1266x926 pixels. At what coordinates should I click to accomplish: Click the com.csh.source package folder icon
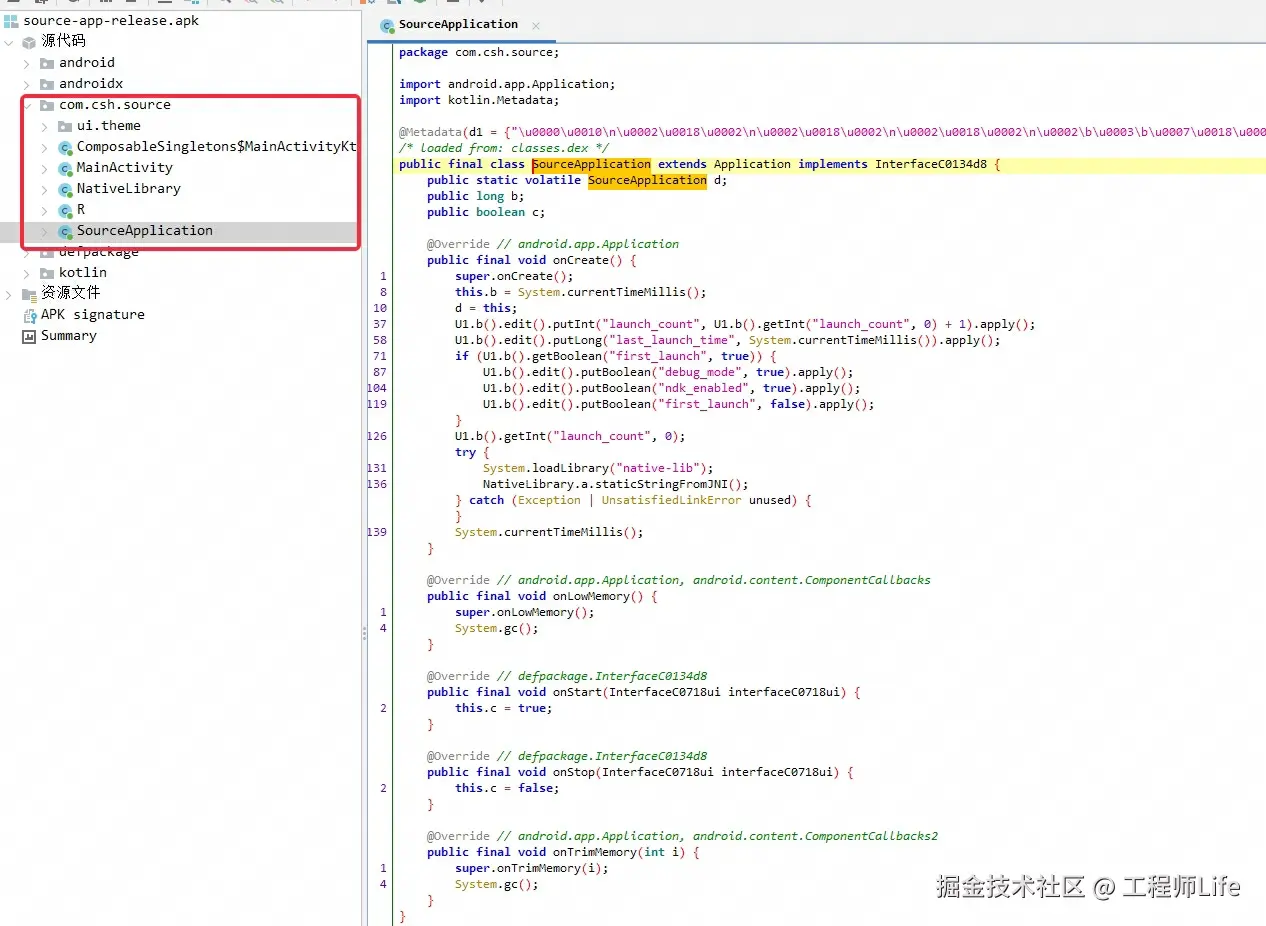pos(47,105)
